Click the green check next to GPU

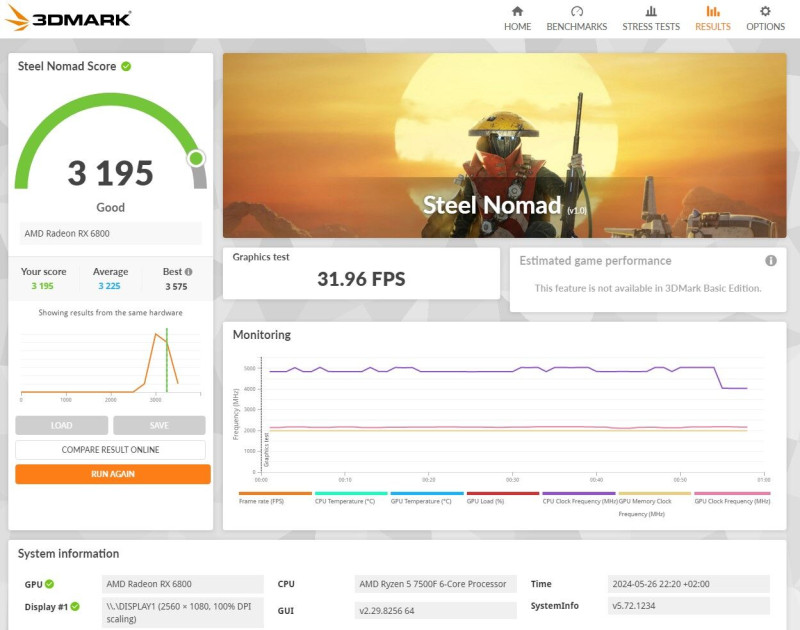[49, 584]
